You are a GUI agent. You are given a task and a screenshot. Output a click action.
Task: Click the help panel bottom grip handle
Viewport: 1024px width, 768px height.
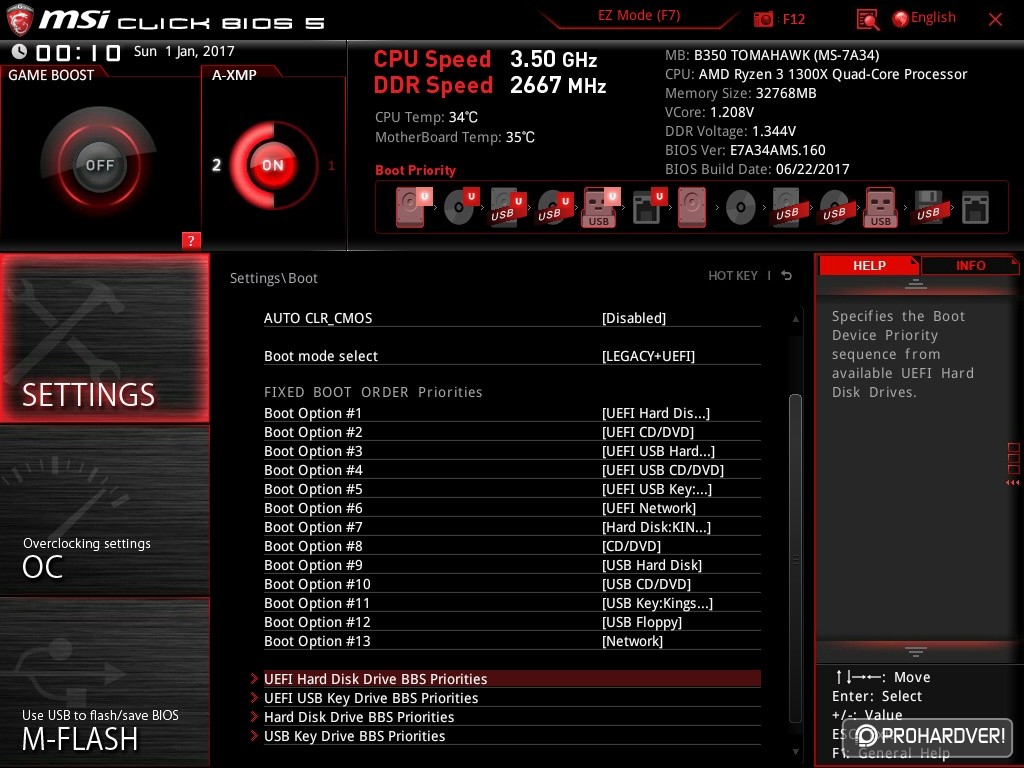coord(915,651)
